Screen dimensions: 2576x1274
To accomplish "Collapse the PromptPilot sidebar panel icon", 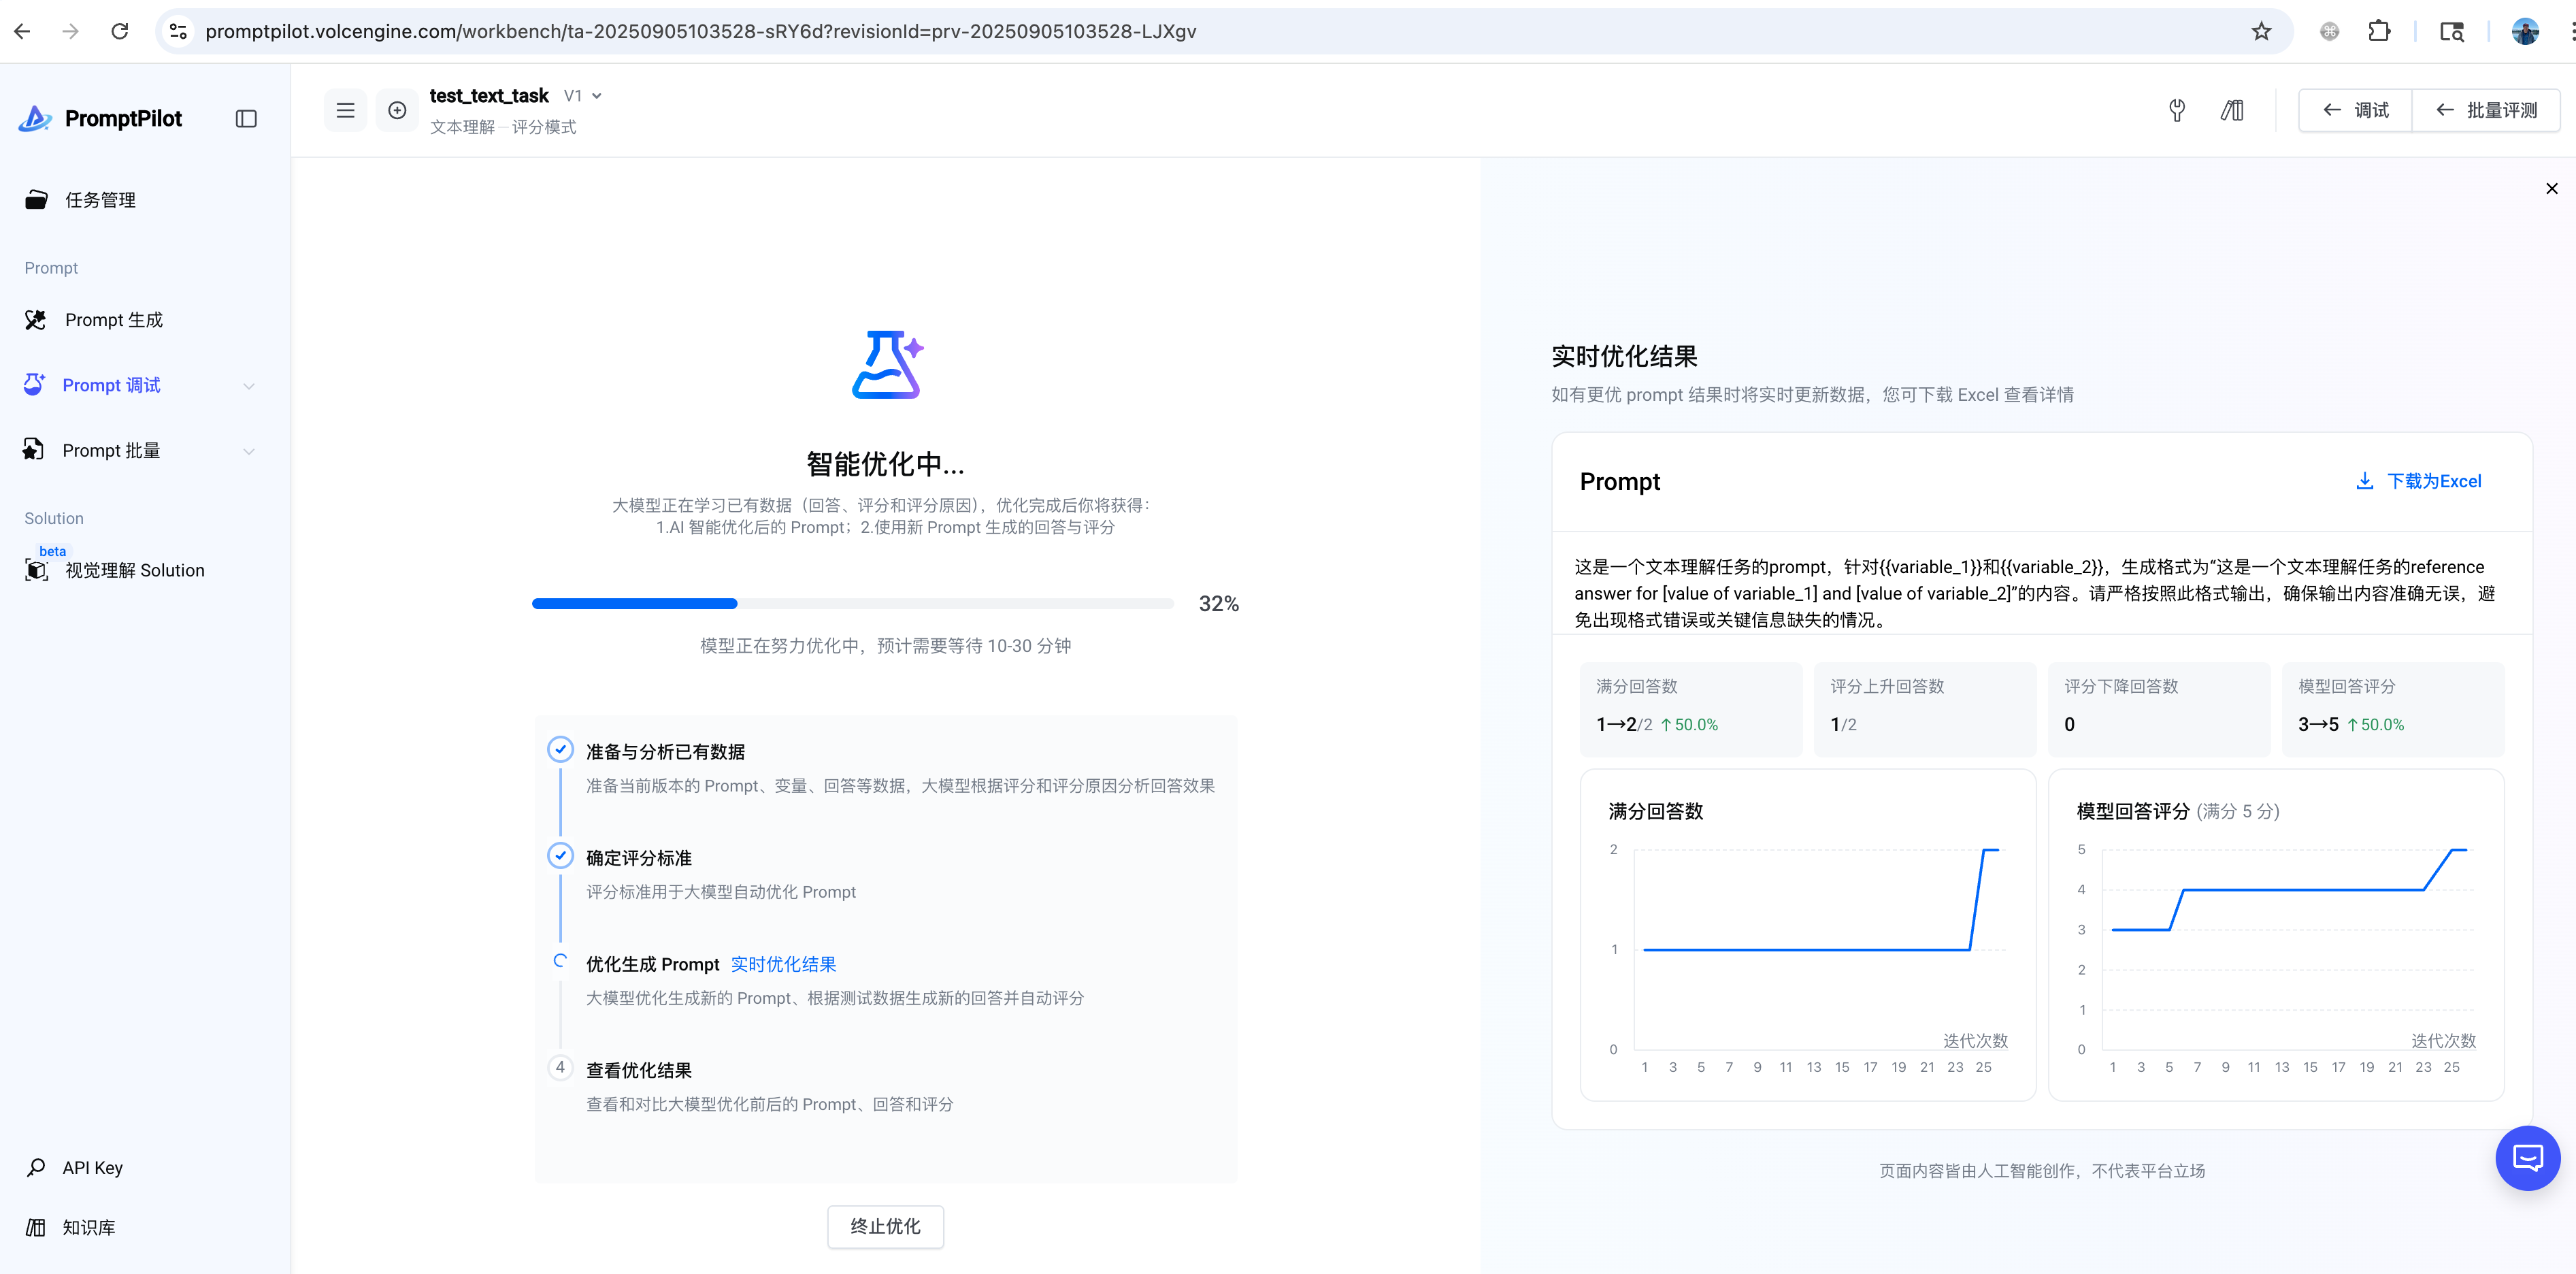I will pyautogui.click(x=246, y=119).
